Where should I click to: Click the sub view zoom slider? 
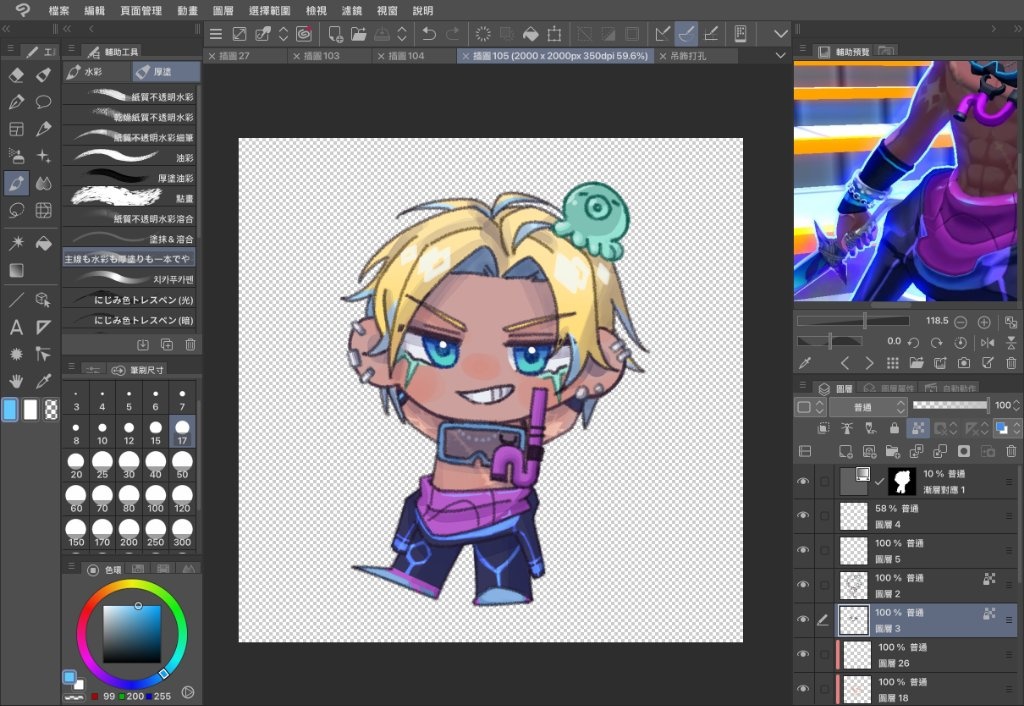click(853, 321)
